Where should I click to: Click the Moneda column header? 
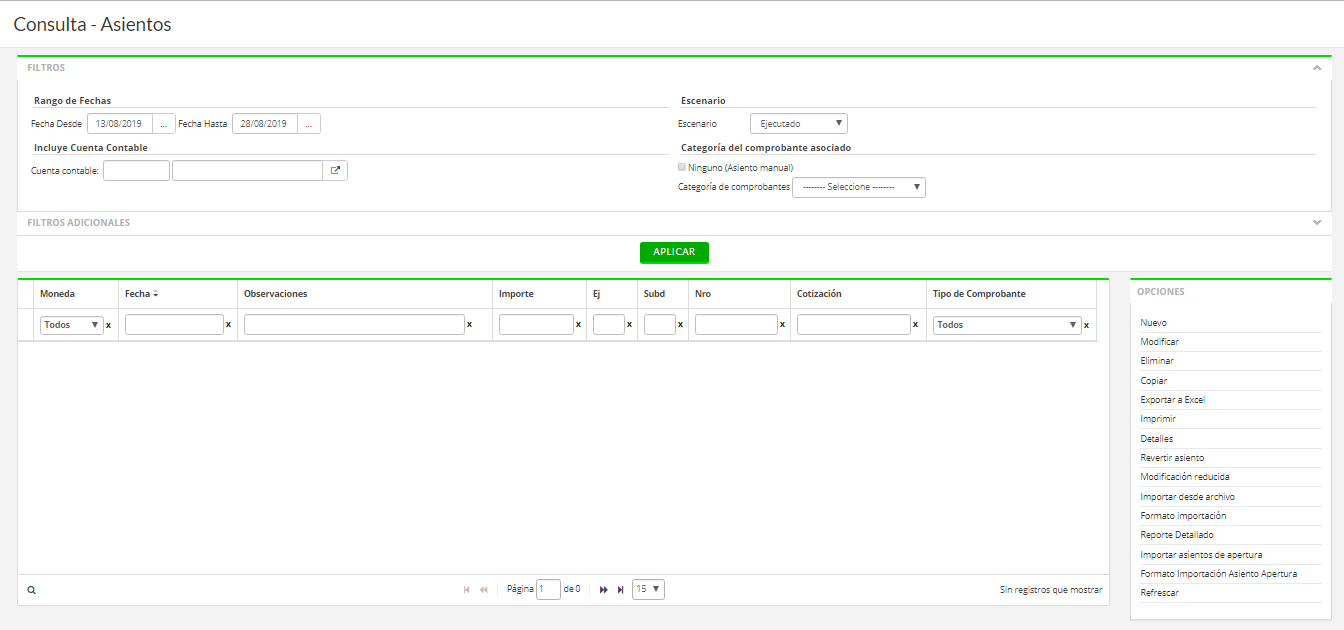[57, 294]
